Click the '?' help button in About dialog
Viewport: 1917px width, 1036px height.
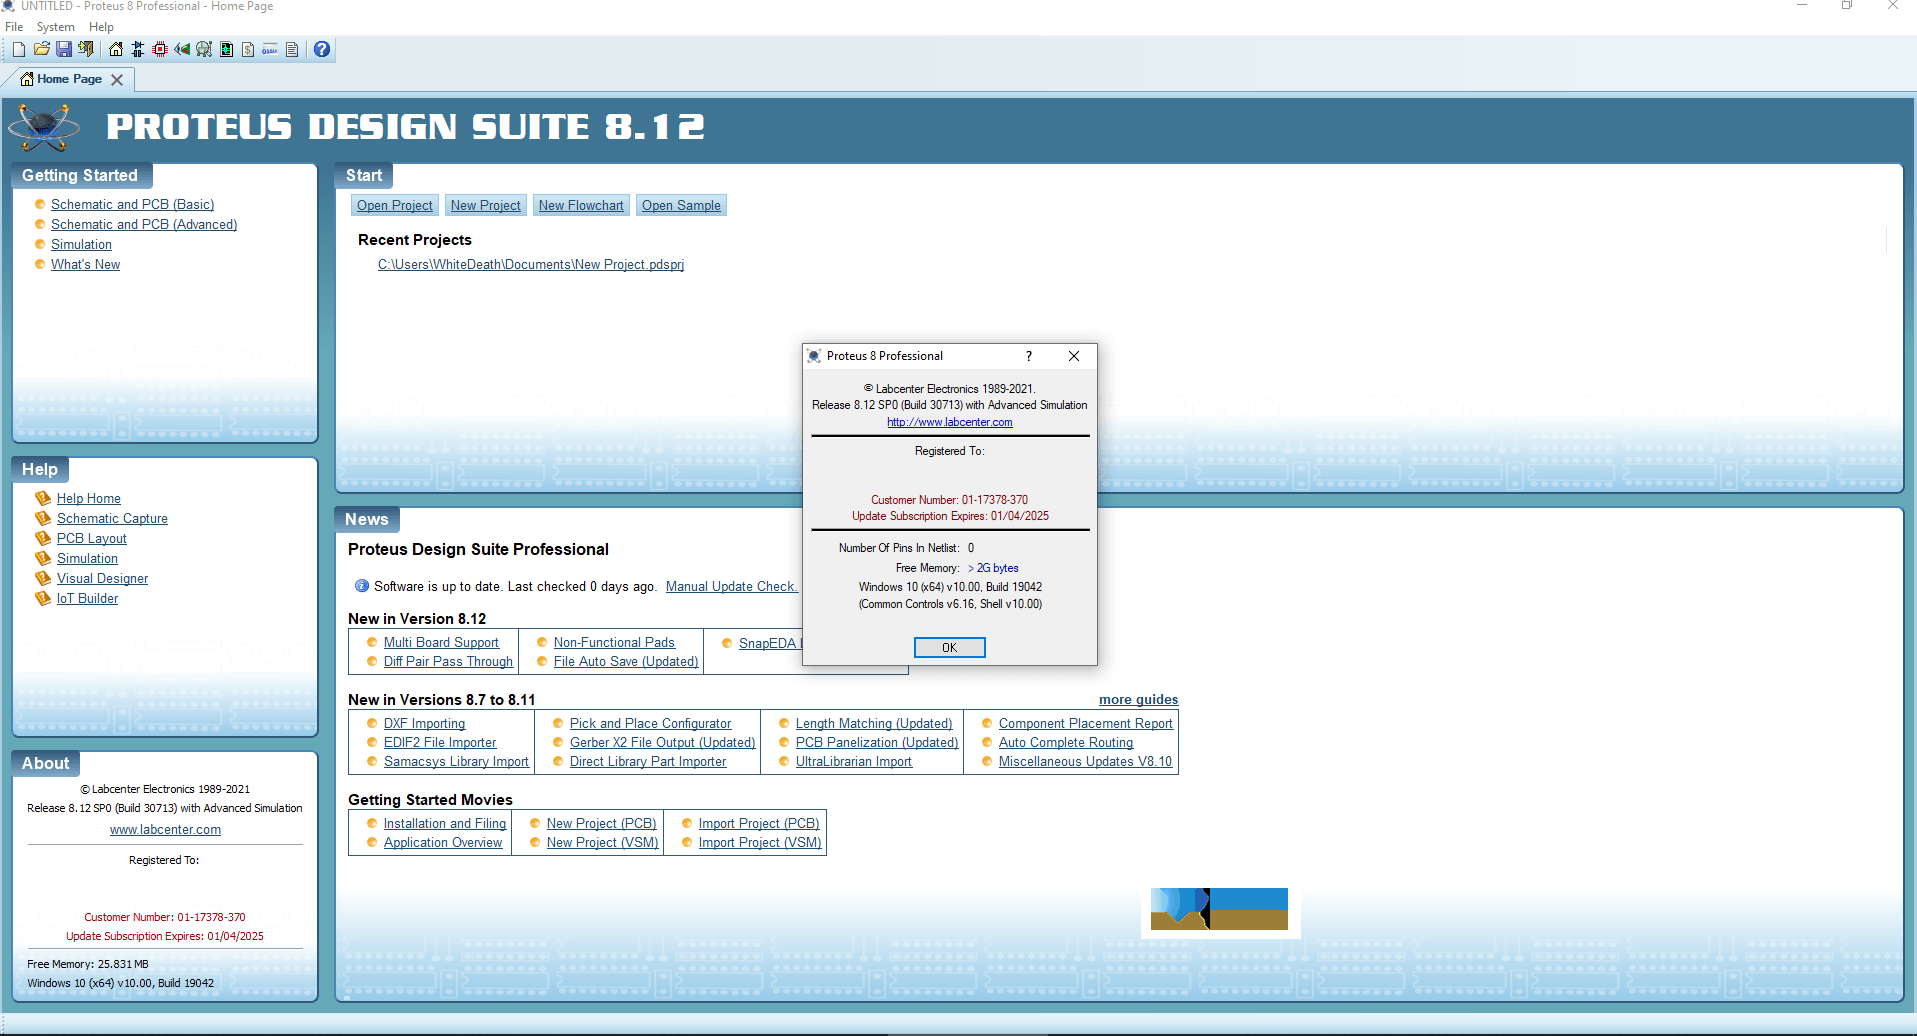click(1028, 356)
